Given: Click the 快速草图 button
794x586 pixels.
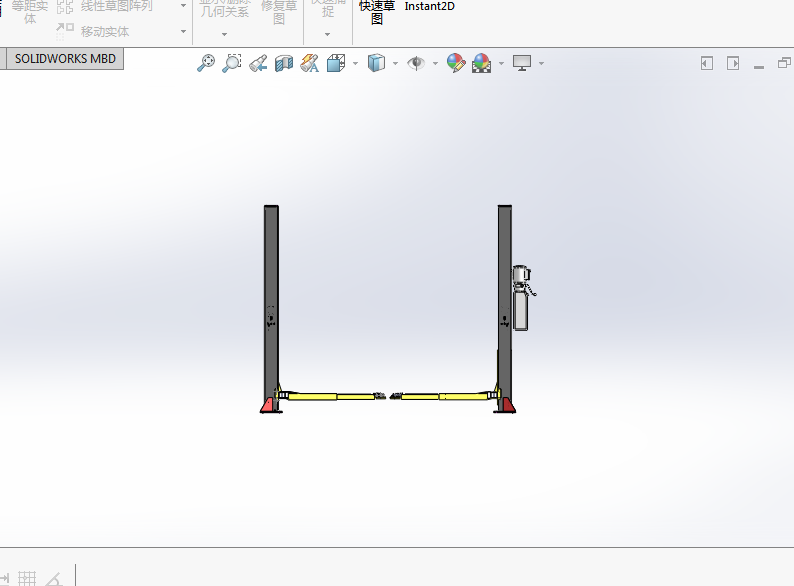Looking at the screenshot, I should tap(377, 12).
